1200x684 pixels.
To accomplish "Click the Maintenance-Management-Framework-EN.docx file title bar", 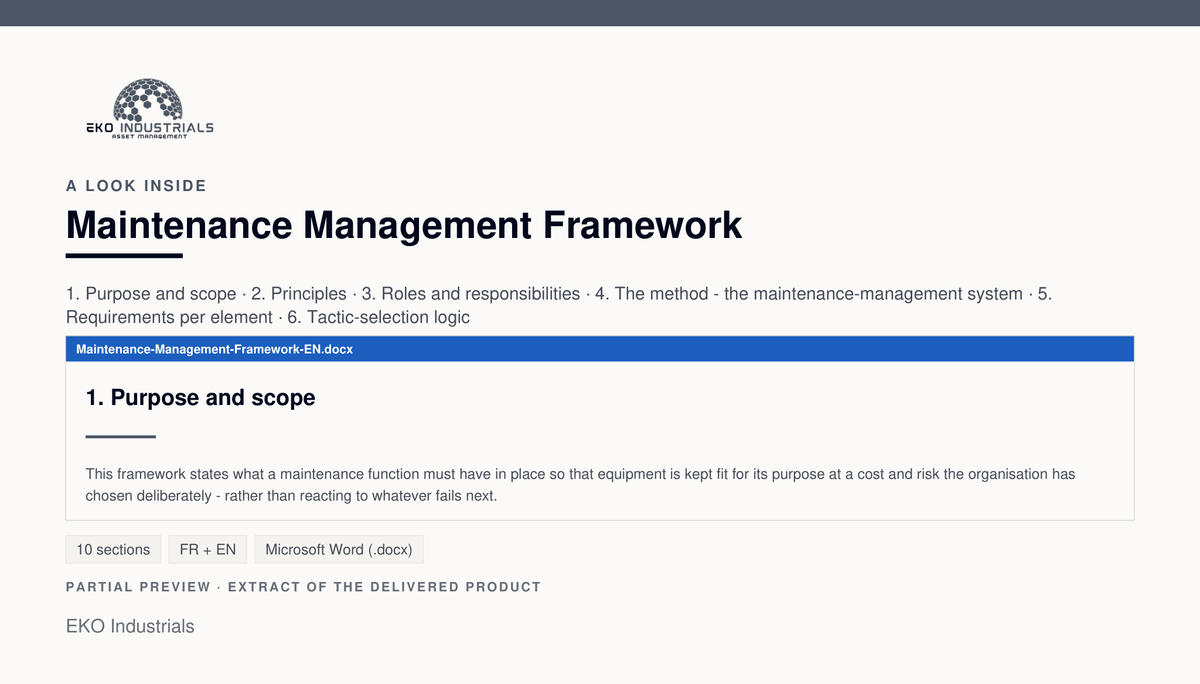I will [x=600, y=349].
